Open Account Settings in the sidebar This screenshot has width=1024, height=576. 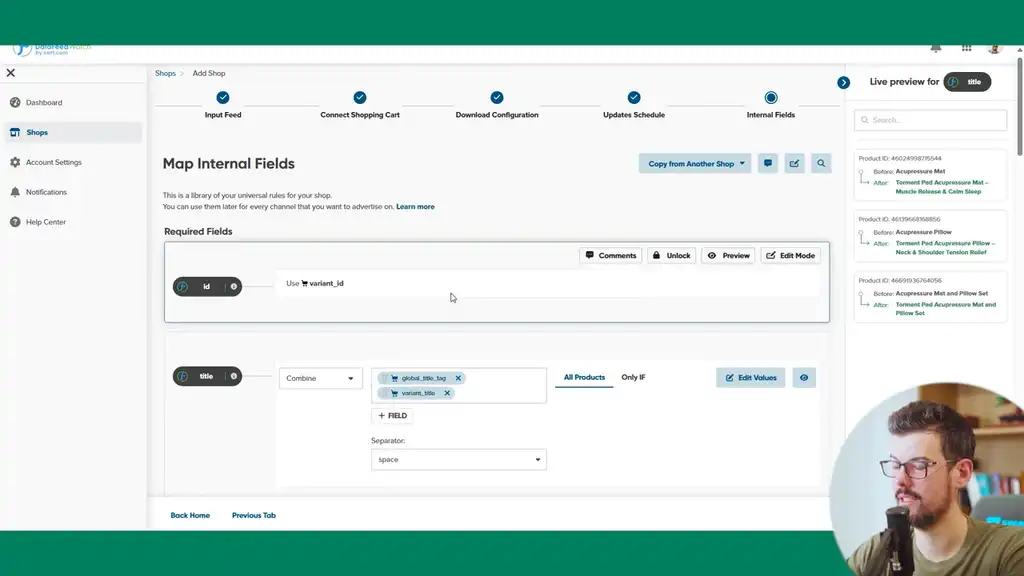pos(53,162)
